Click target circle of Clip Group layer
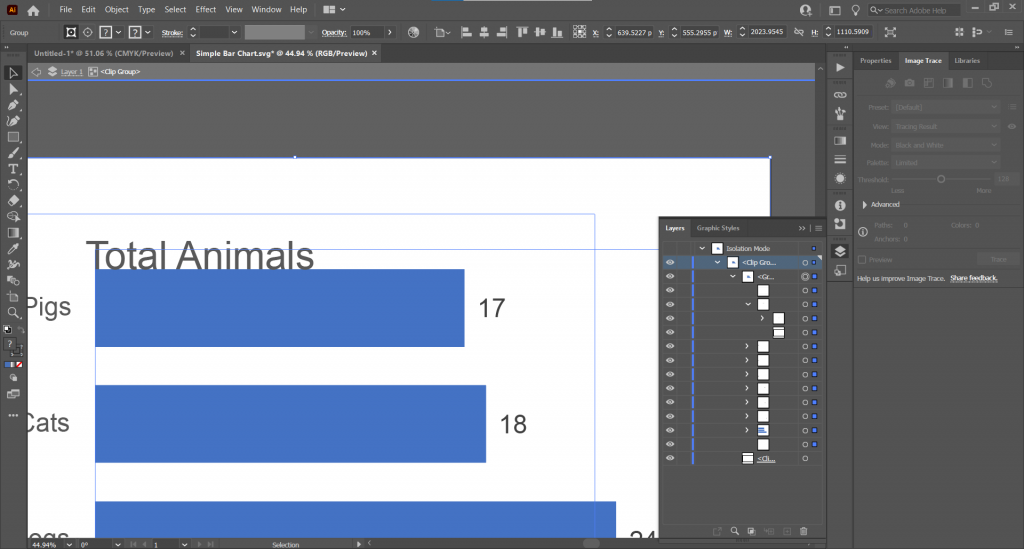The height and width of the screenshot is (549, 1024). (805, 262)
